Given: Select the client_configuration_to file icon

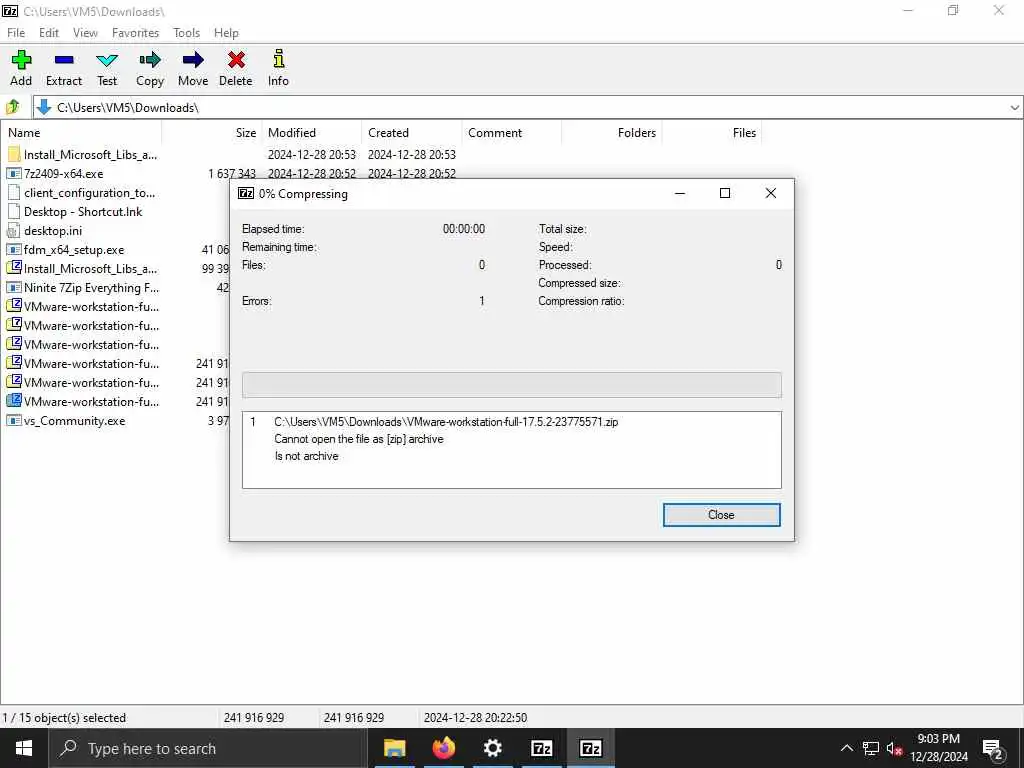Looking at the screenshot, I should (x=14, y=193).
